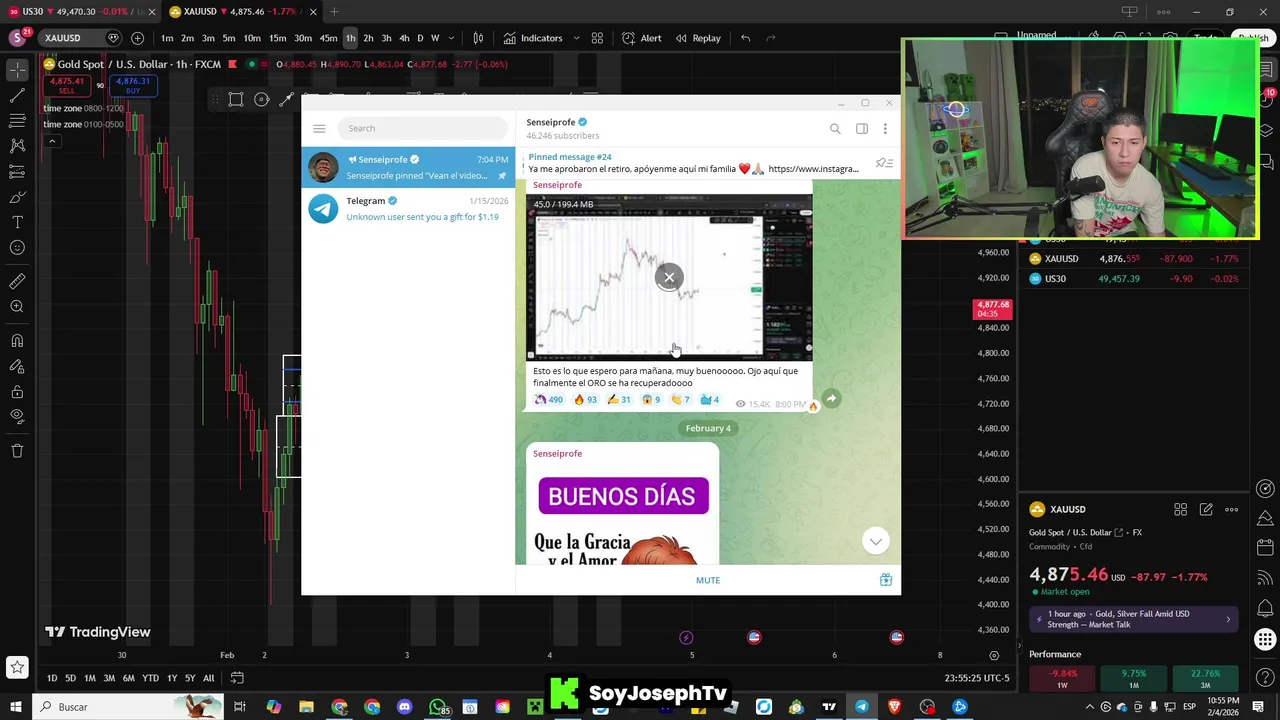Click the whale reaction with 4
Screen dimensions: 1280x720
click(710, 400)
